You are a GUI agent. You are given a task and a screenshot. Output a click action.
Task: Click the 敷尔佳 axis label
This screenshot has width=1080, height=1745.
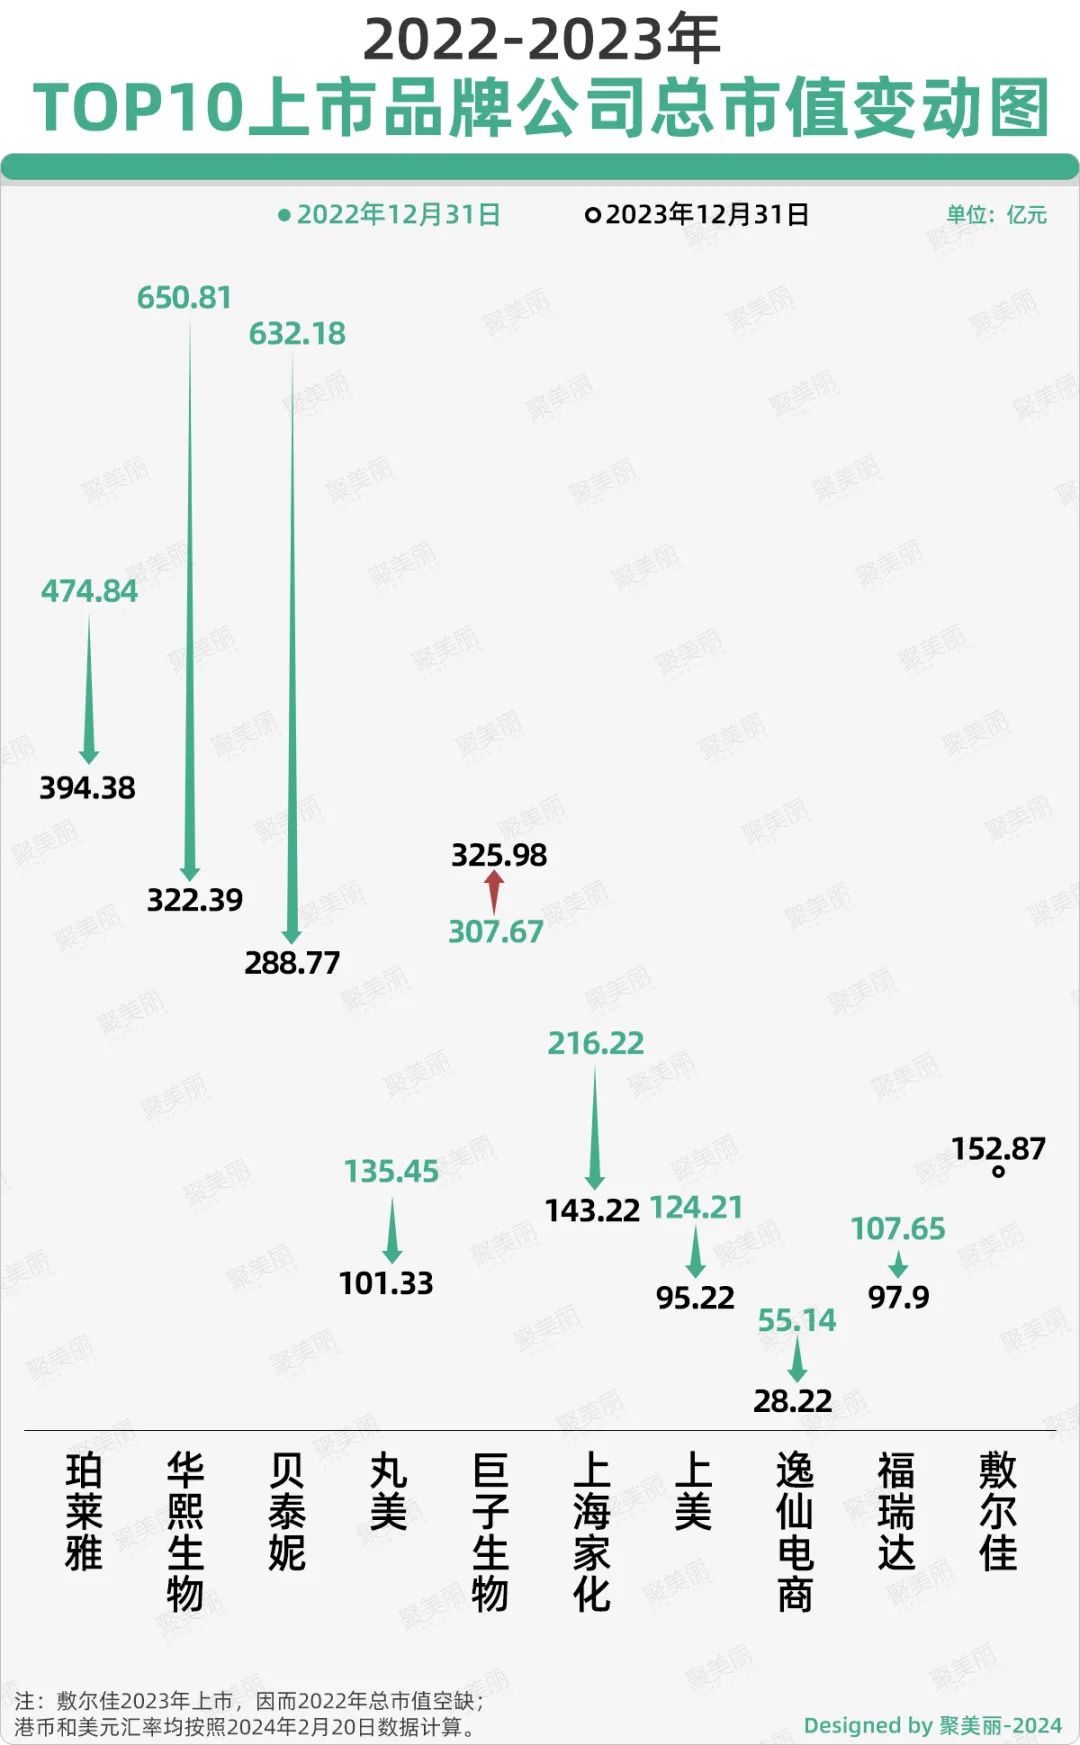tap(998, 1511)
